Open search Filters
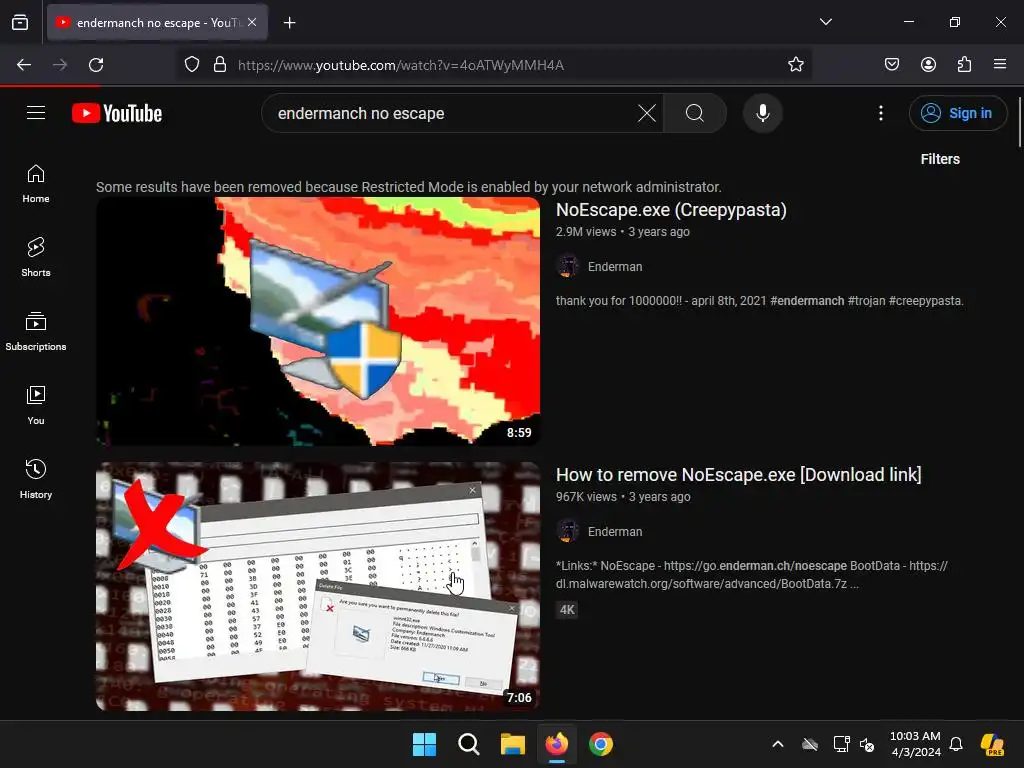1024x768 pixels. click(x=940, y=159)
